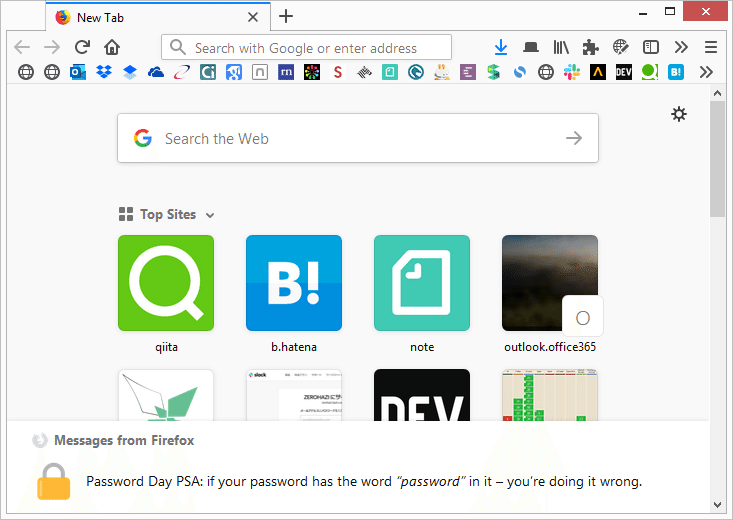
Task: Open the blue Google g bookmark
Action: (234, 72)
